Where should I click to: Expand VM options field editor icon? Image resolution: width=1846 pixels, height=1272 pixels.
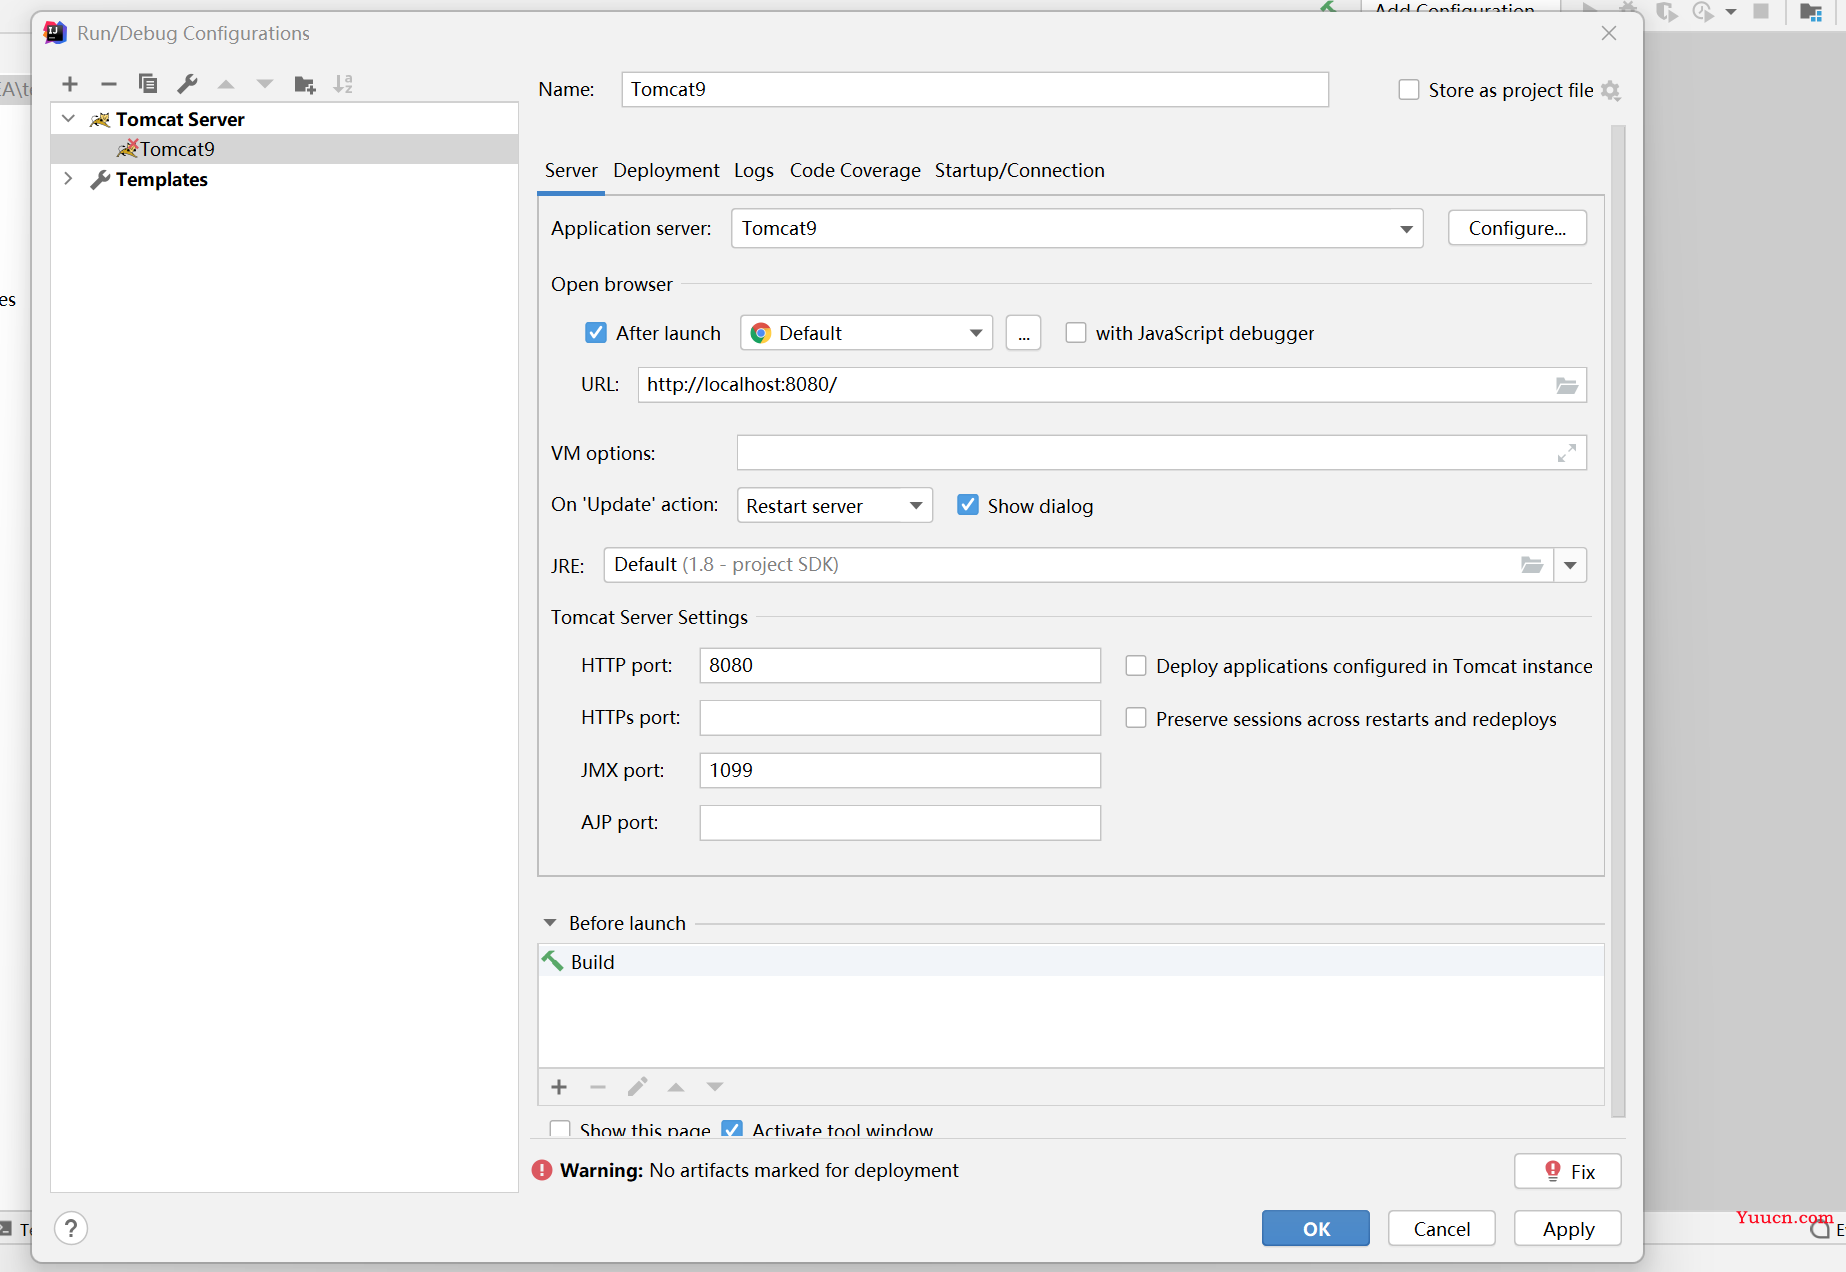[1567, 453]
